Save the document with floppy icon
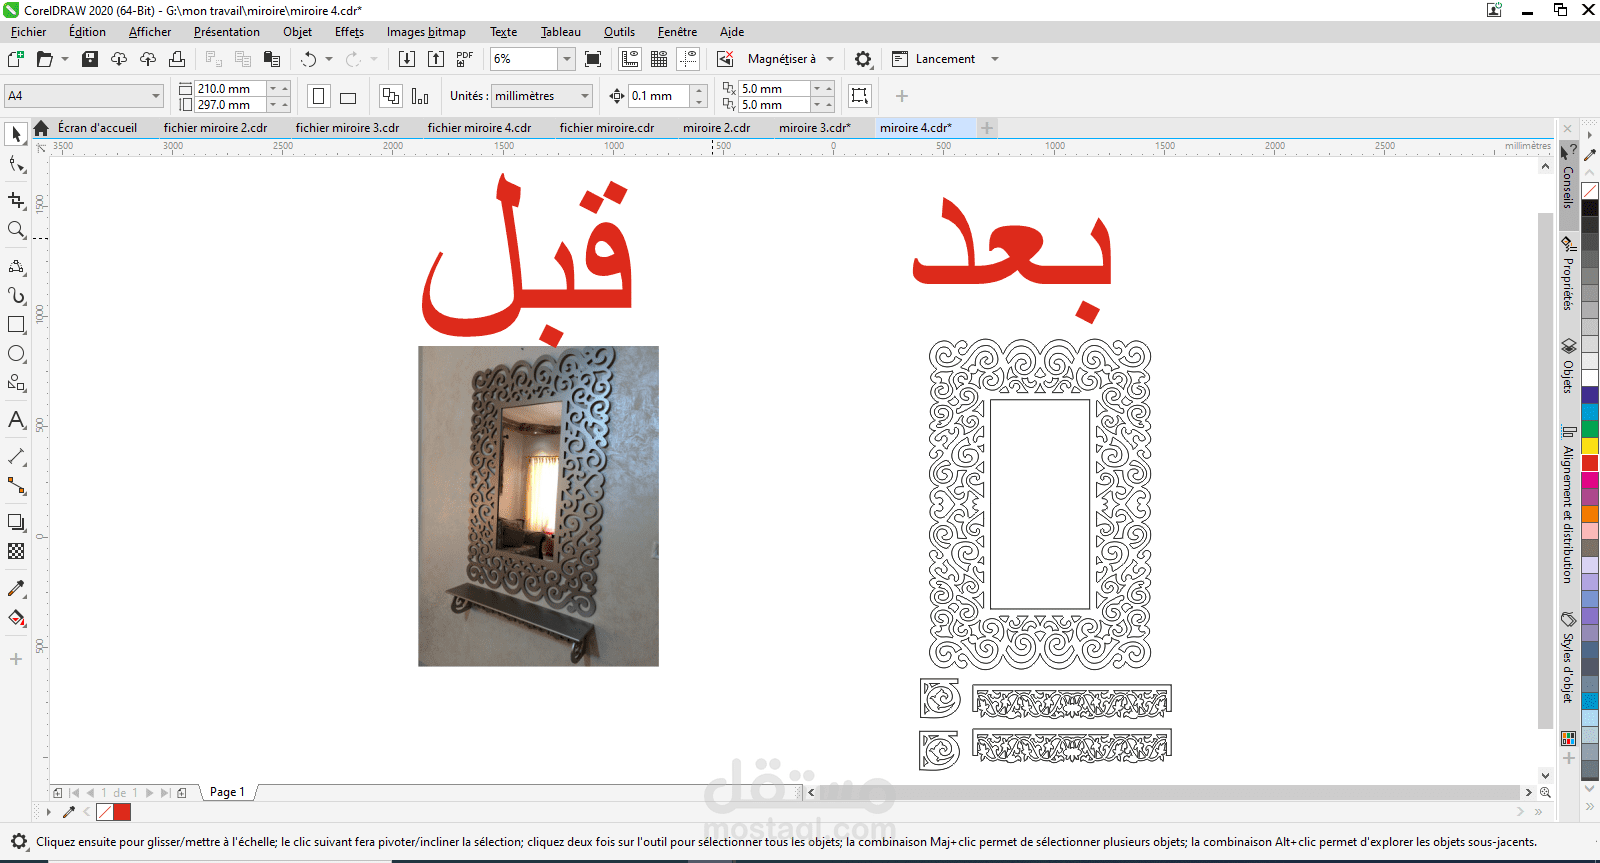1600x863 pixels. [x=90, y=59]
